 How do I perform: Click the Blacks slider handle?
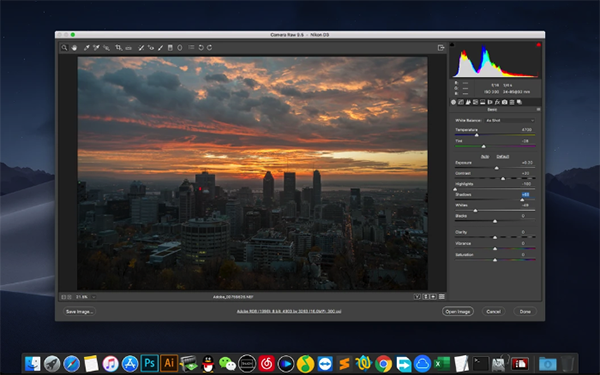pyautogui.click(x=495, y=222)
